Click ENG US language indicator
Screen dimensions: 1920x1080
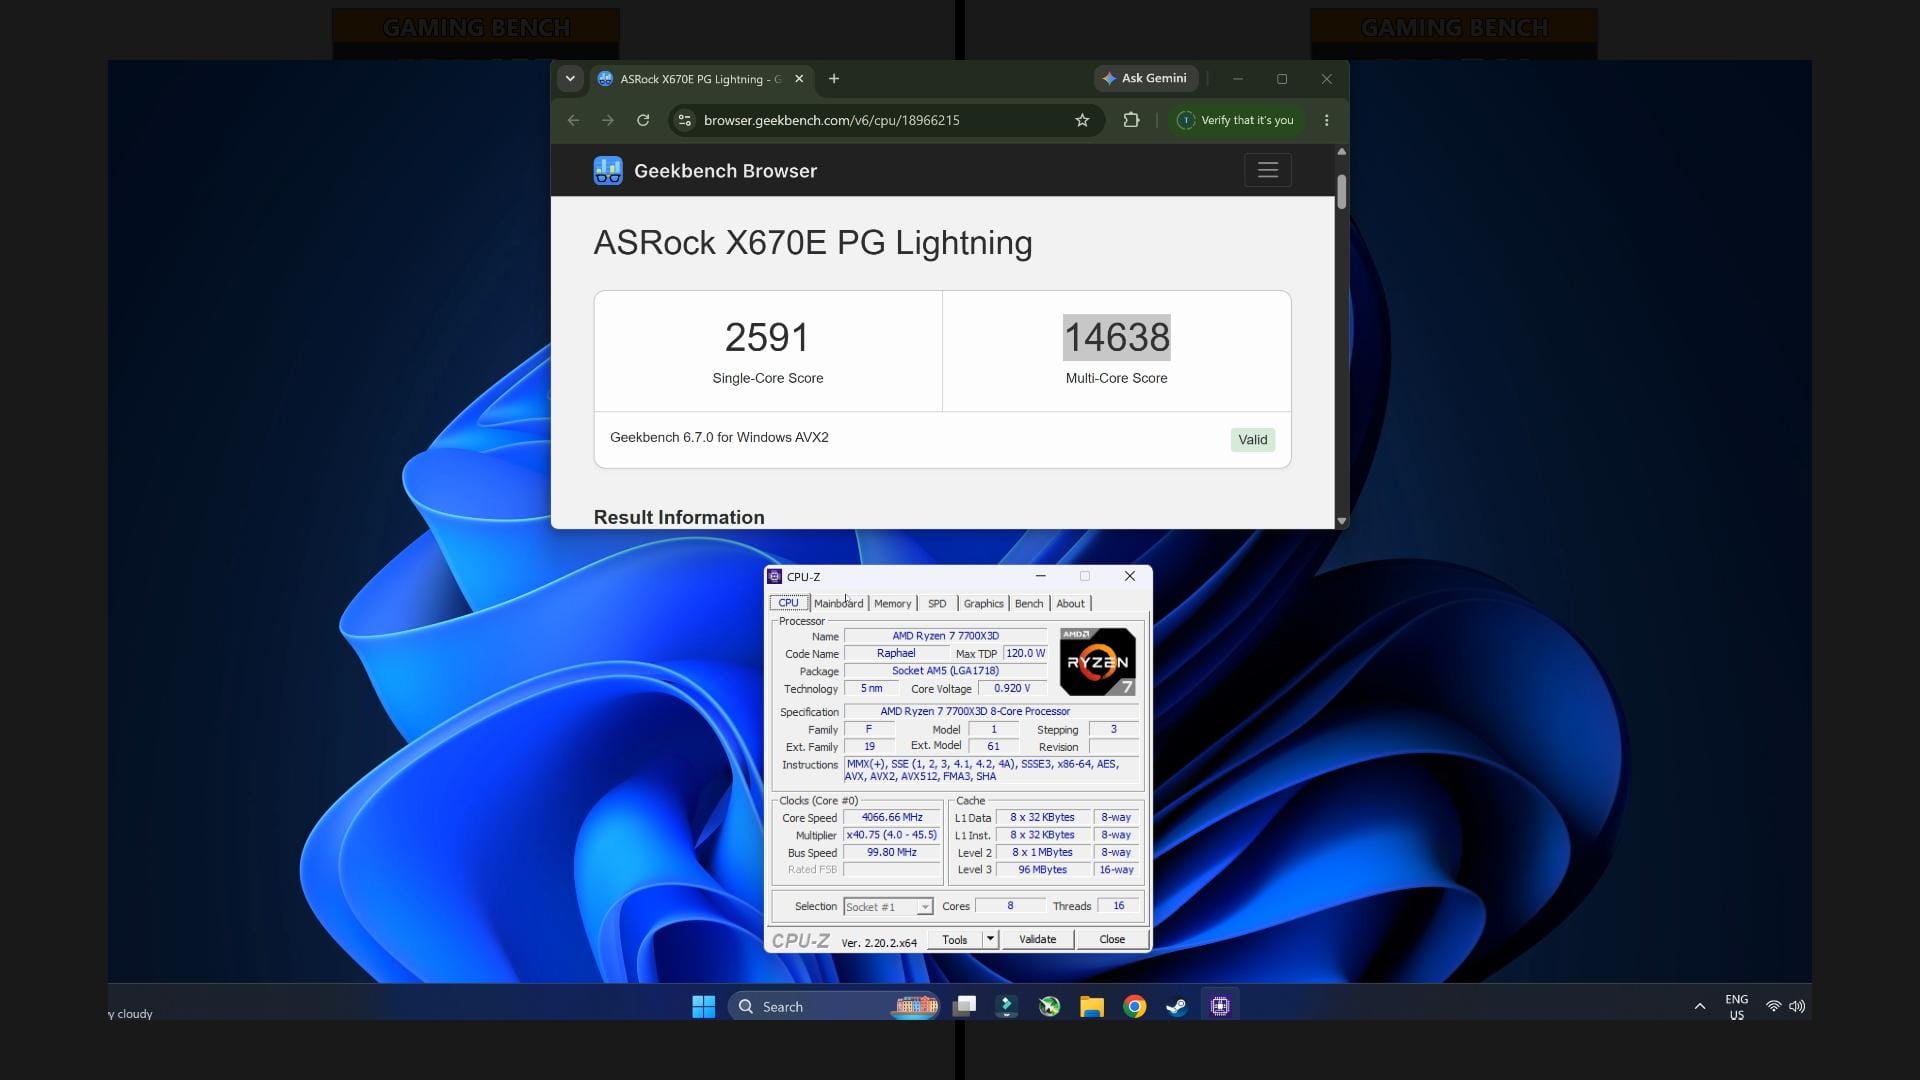click(x=1737, y=1007)
